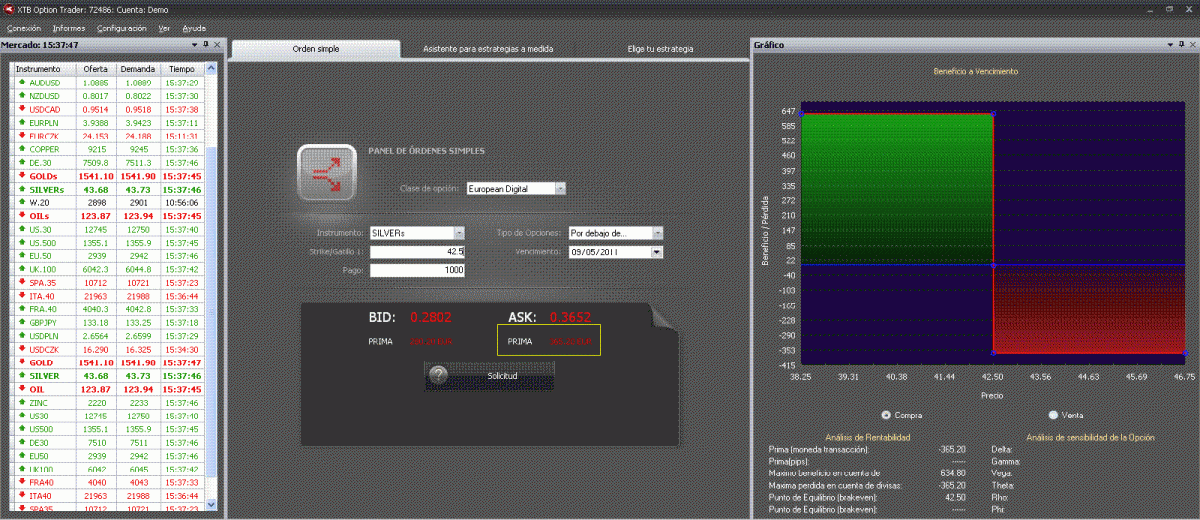Sort market list by Instrumento column header

(x=44, y=69)
